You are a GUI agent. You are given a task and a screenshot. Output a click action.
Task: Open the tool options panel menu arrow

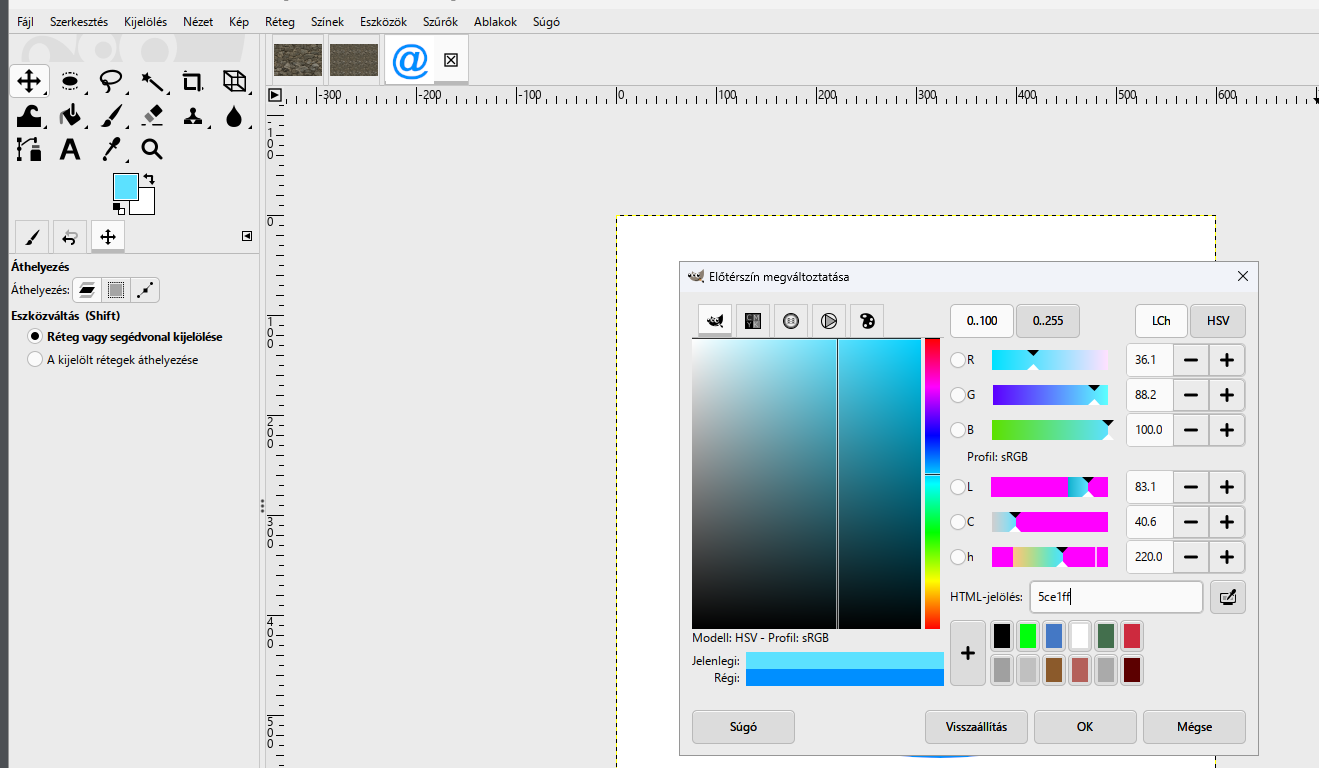tap(247, 236)
